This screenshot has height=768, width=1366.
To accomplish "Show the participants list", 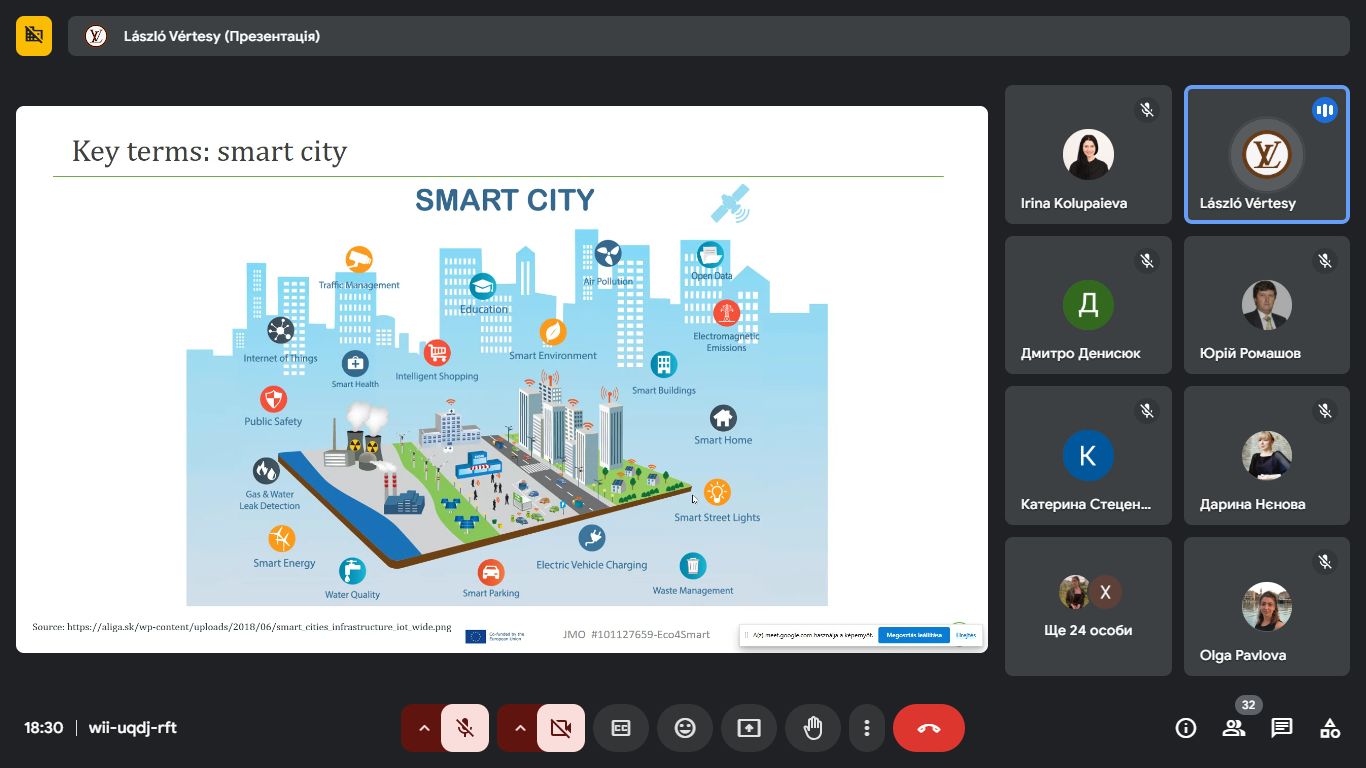I will point(1234,728).
